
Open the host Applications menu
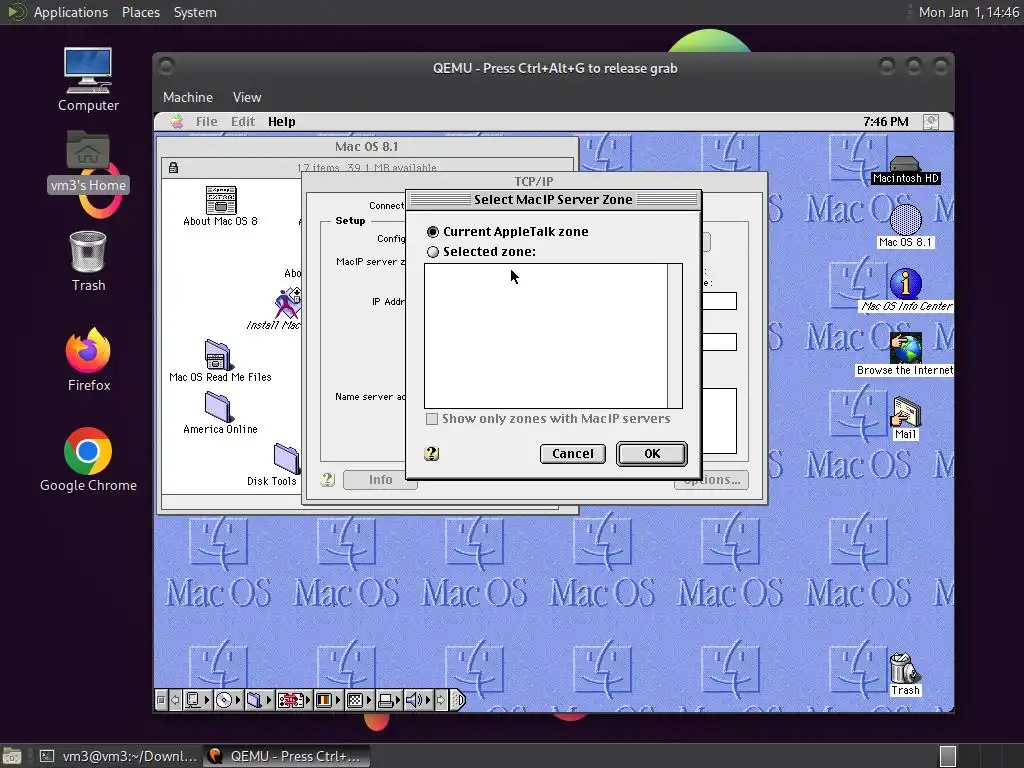[71, 12]
